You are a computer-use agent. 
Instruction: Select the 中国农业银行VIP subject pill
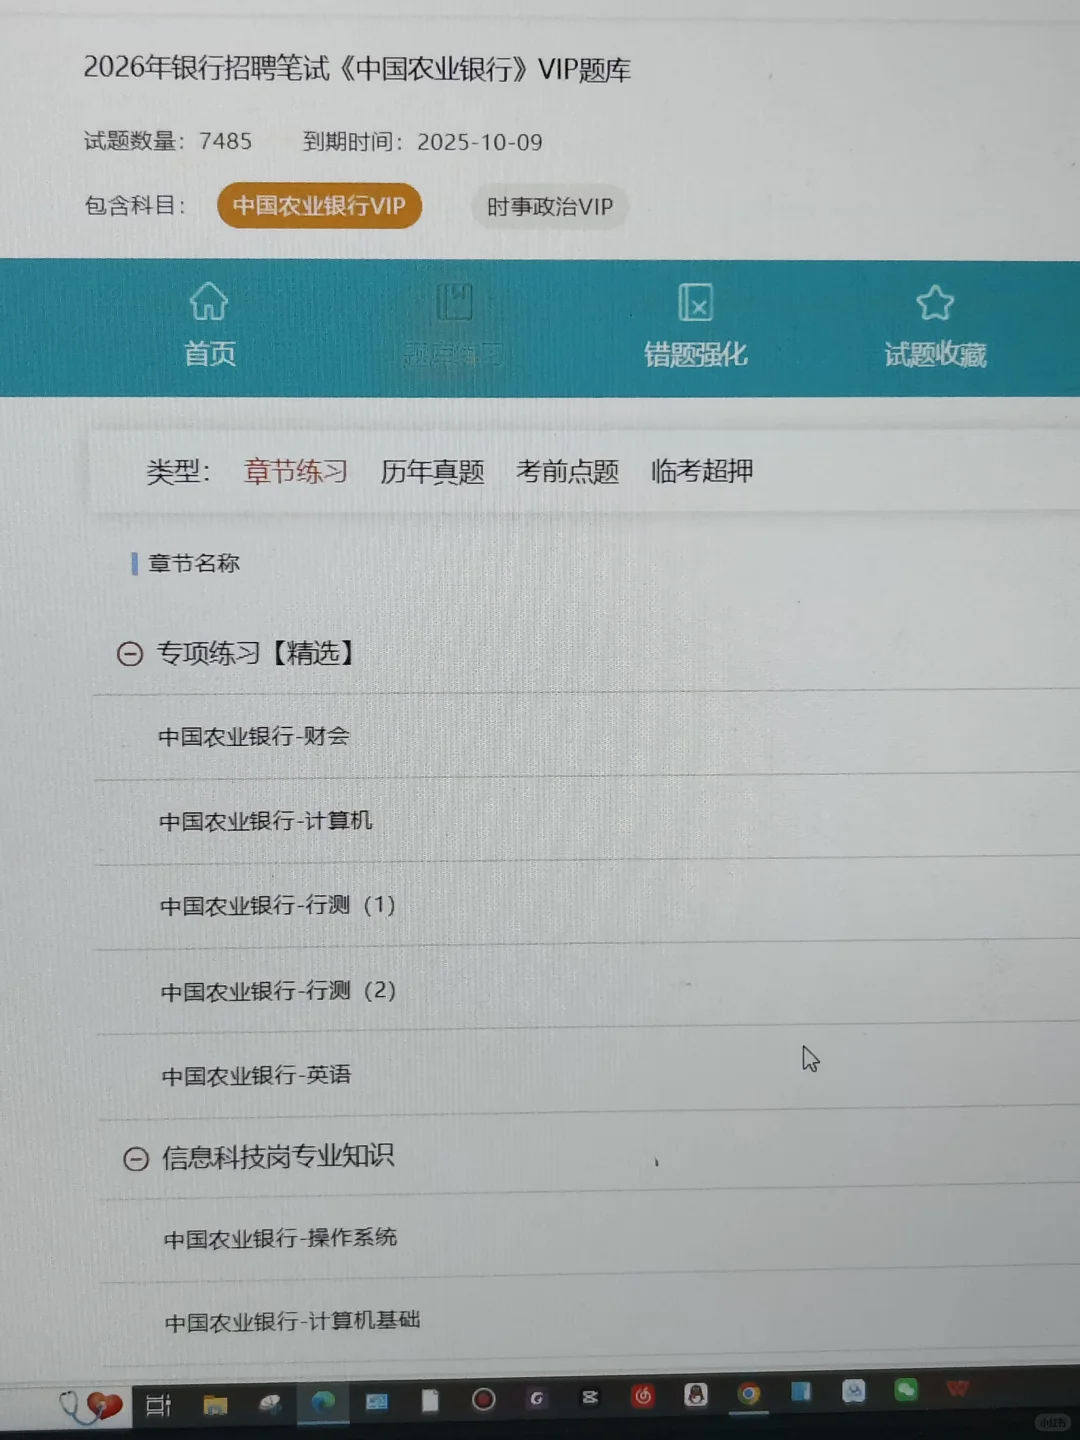[319, 206]
